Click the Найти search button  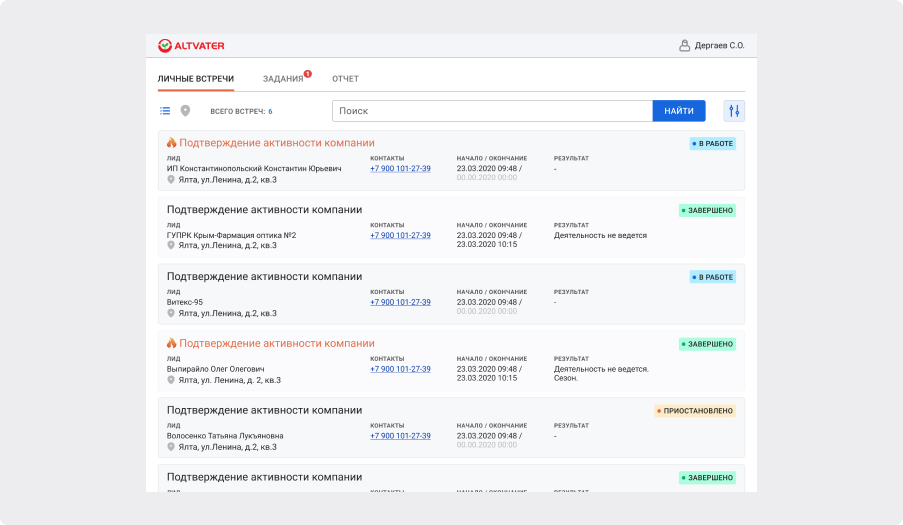click(679, 111)
